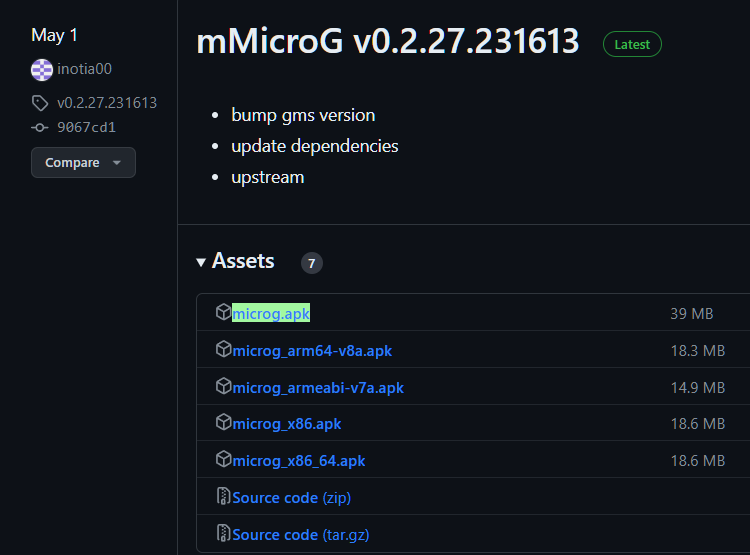Screen dimensions: 750x555
Task: Click the 14.9 MB size text
Action: (698, 388)
